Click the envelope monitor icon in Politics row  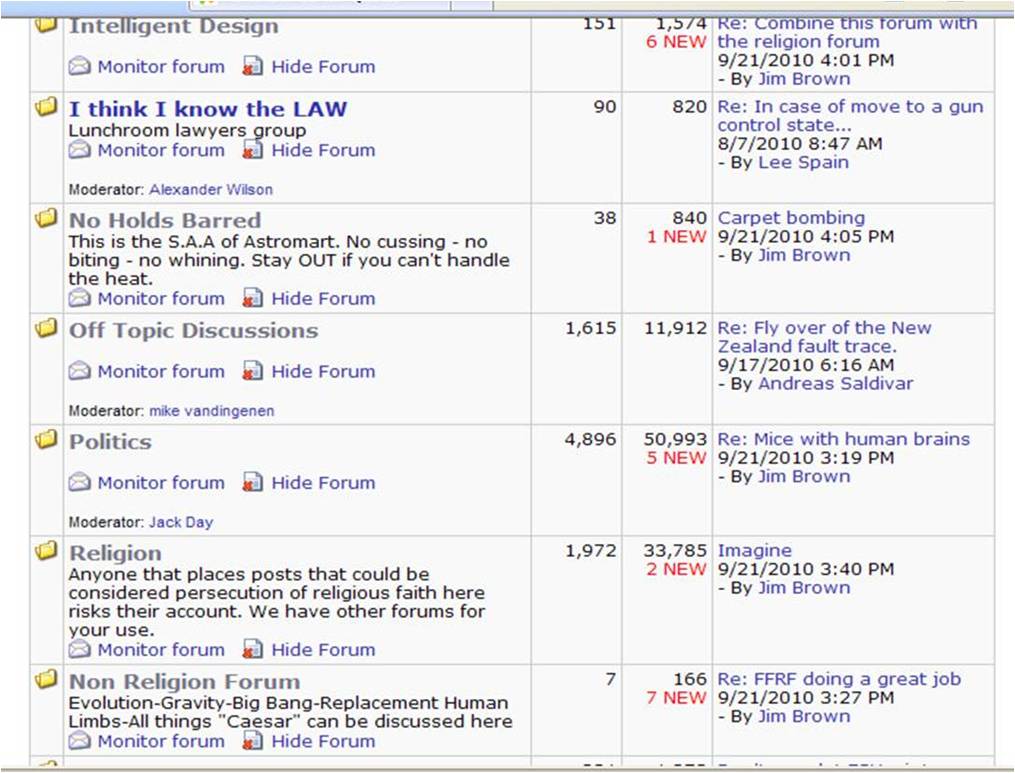click(80, 482)
